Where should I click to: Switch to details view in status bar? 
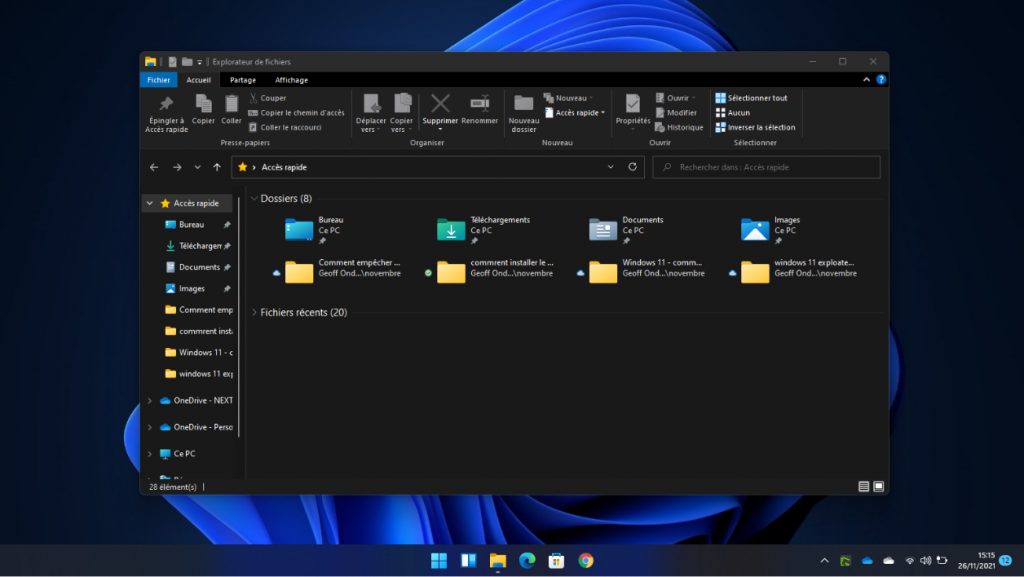coord(863,487)
